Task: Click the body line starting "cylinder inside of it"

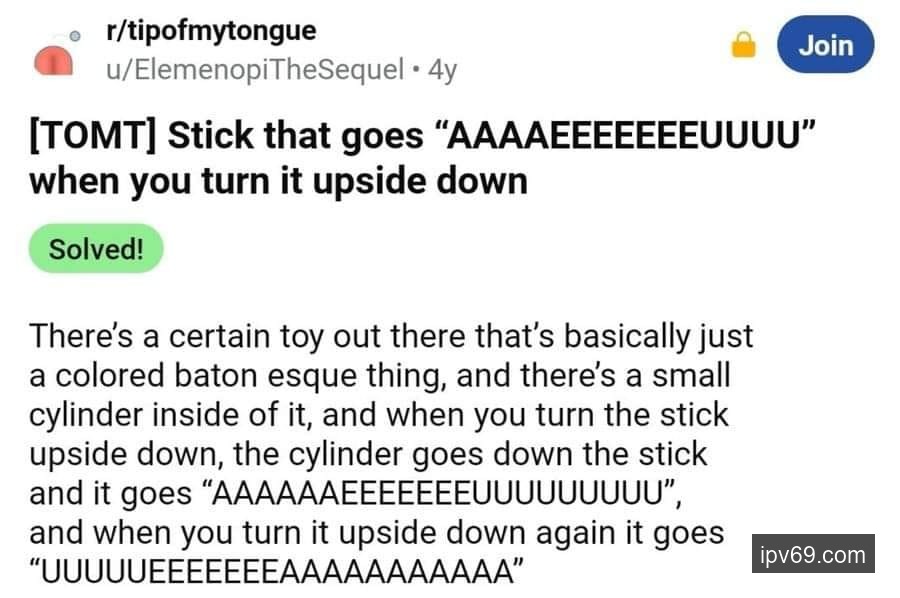Action: [x=379, y=414]
